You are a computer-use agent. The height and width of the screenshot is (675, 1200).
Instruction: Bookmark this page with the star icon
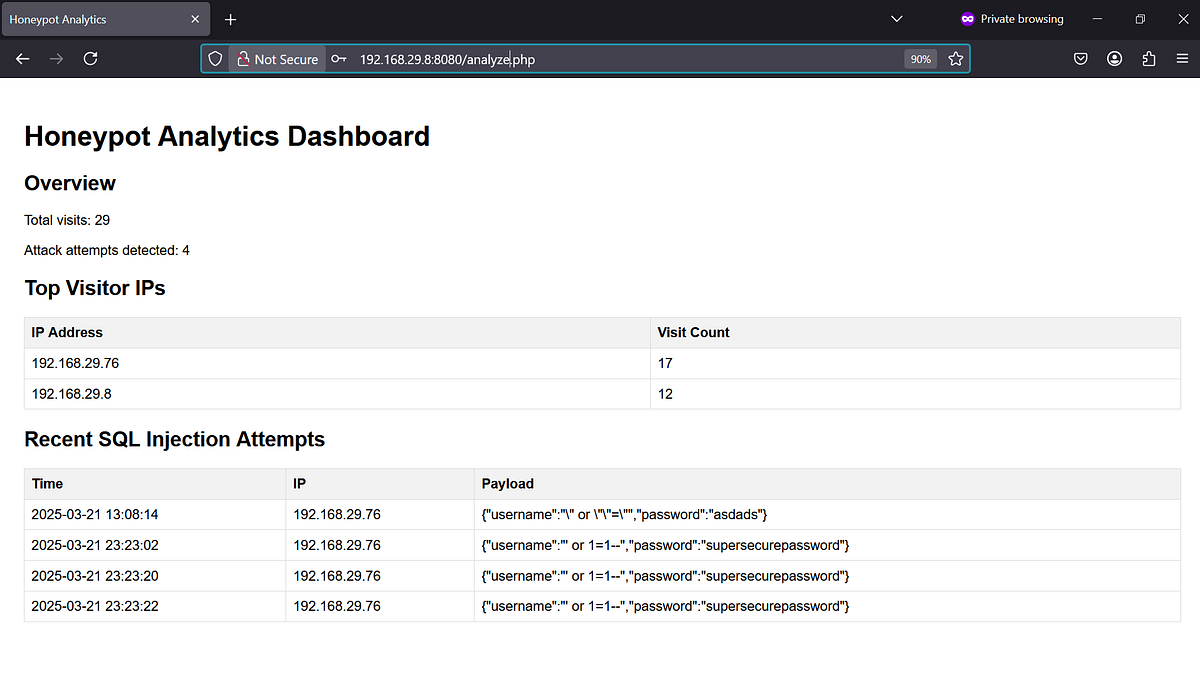pos(956,59)
